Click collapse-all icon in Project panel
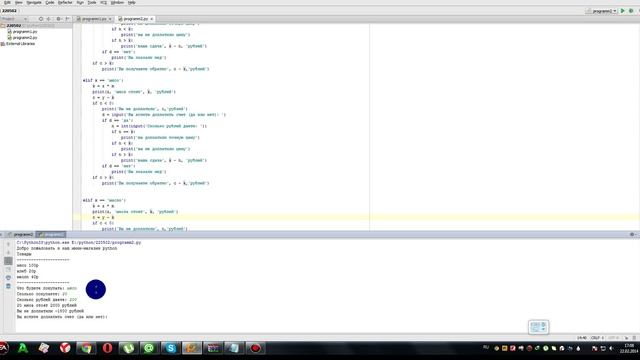640x360 pixels. point(49,19)
